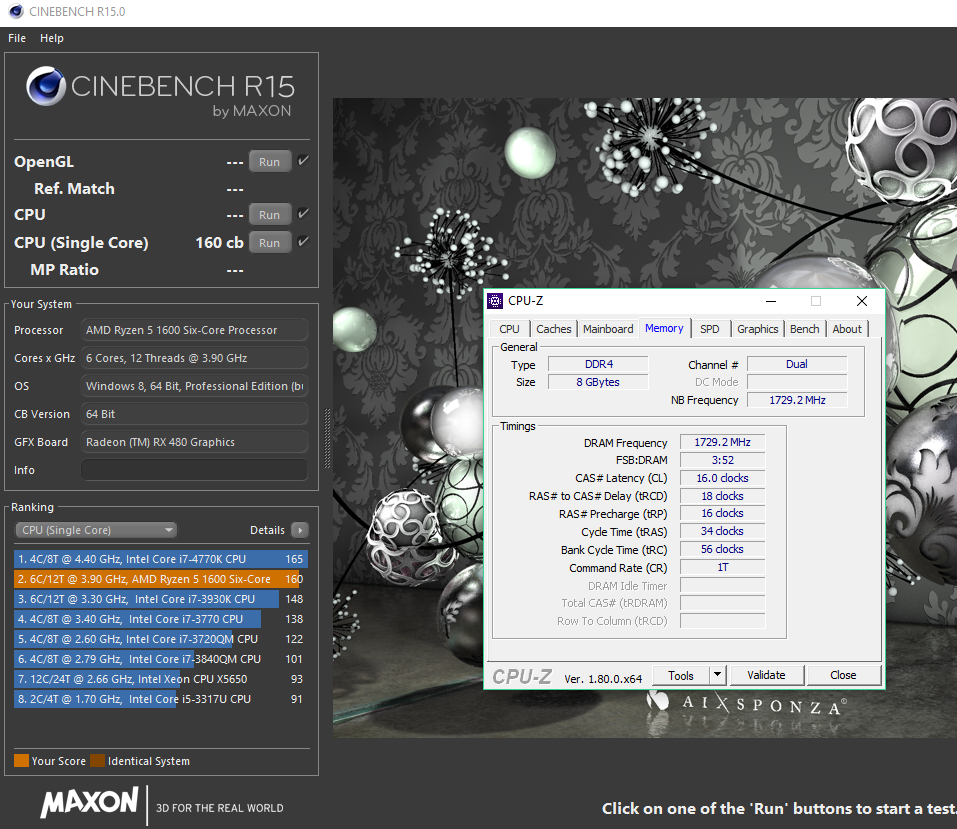Viewport: 957px width, 829px height.
Task: Click the empty Info text field
Action: pos(194,470)
